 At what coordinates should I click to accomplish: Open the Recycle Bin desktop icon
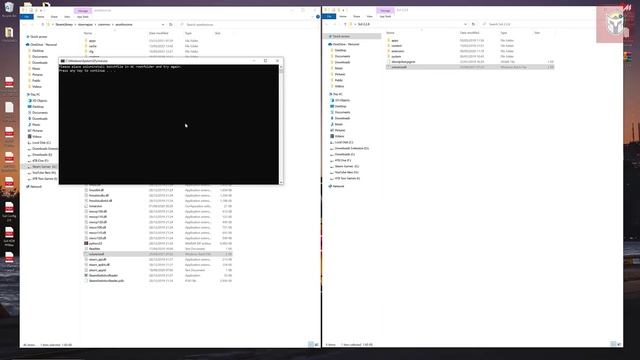[9, 8]
